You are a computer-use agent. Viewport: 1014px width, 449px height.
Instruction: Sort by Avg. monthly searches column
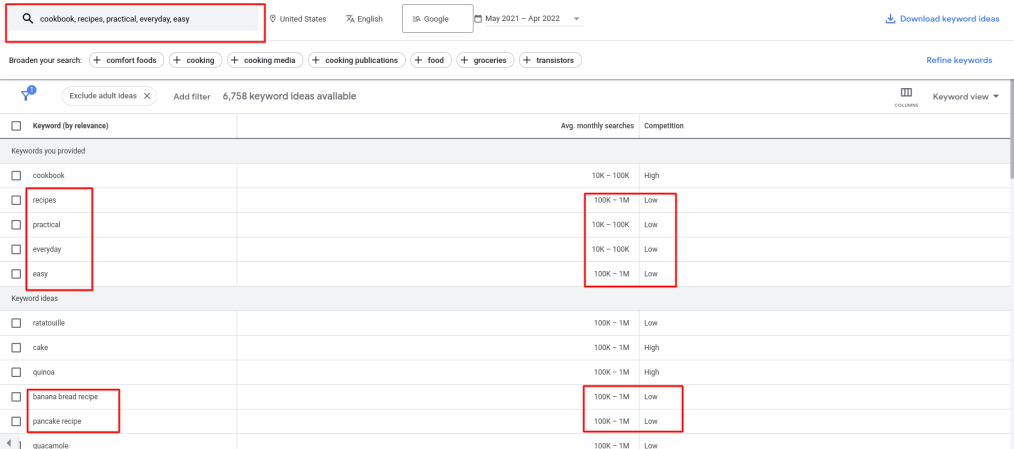tap(597, 126)
